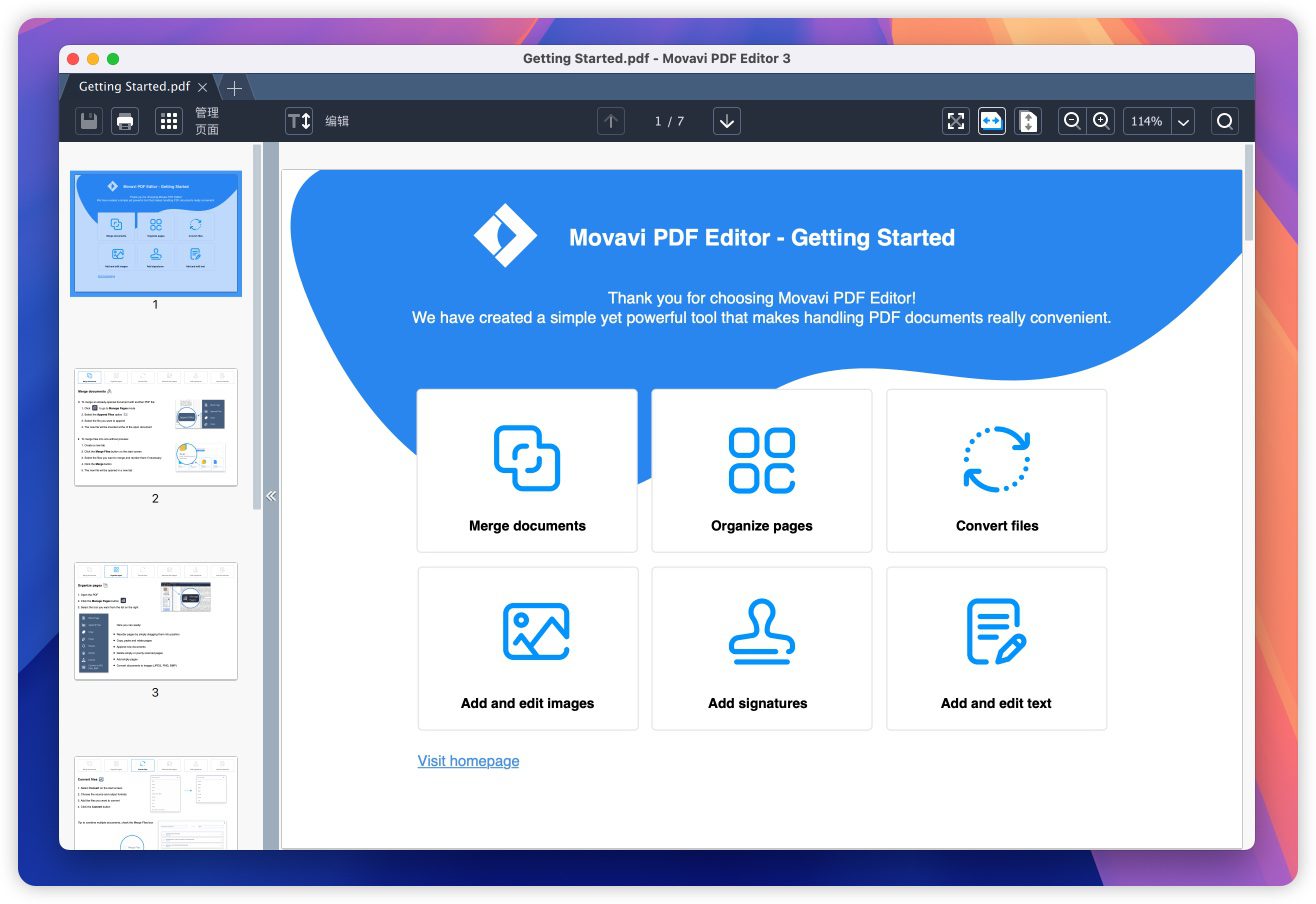
Task: Click the Merge documents card icon
Action: [527, 458]
